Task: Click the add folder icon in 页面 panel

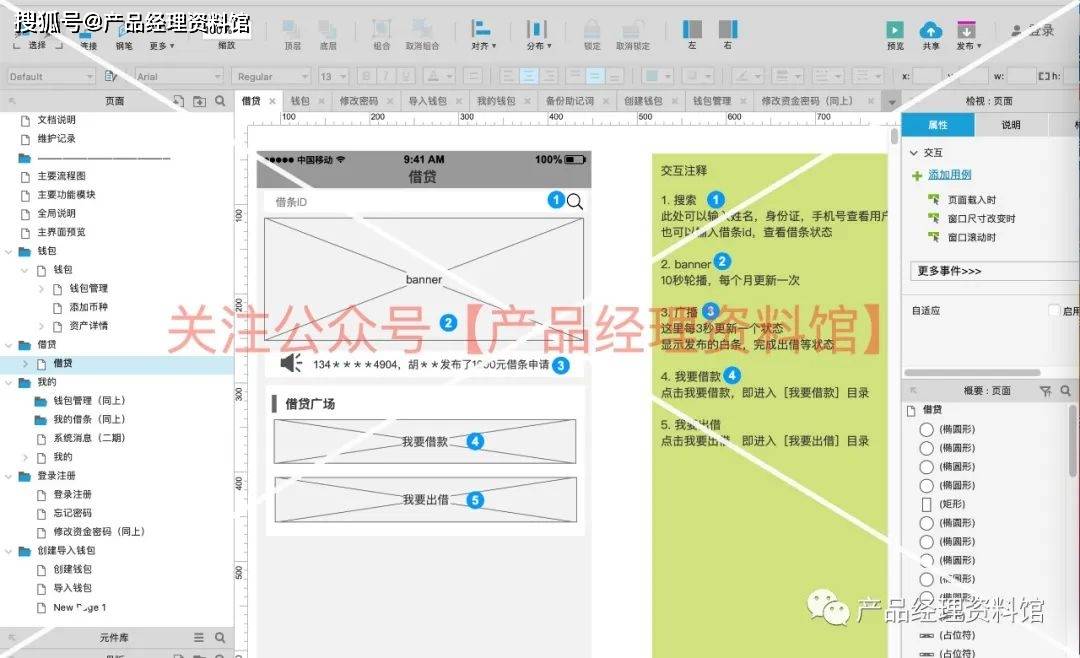Action: pos(200,101)
